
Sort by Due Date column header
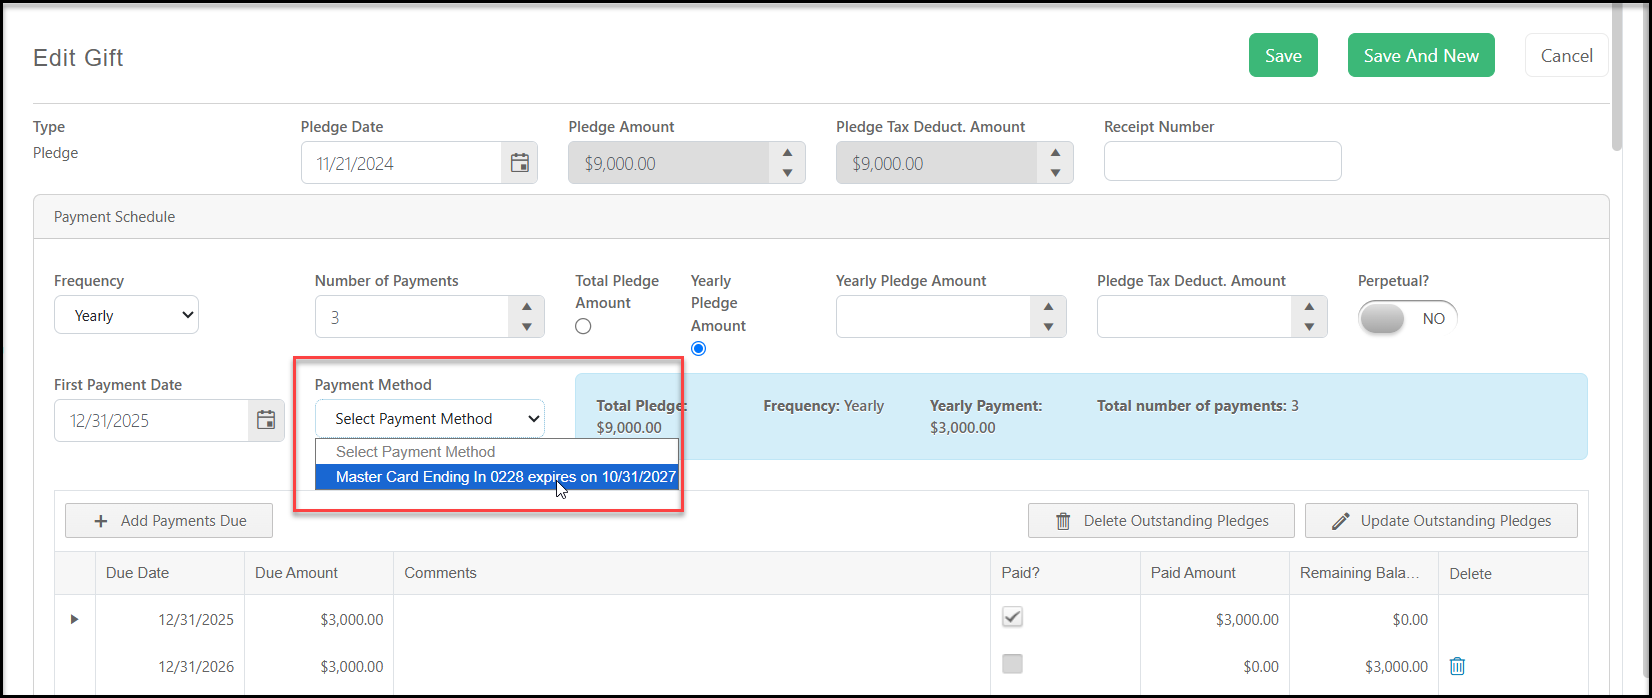(170, 573)
